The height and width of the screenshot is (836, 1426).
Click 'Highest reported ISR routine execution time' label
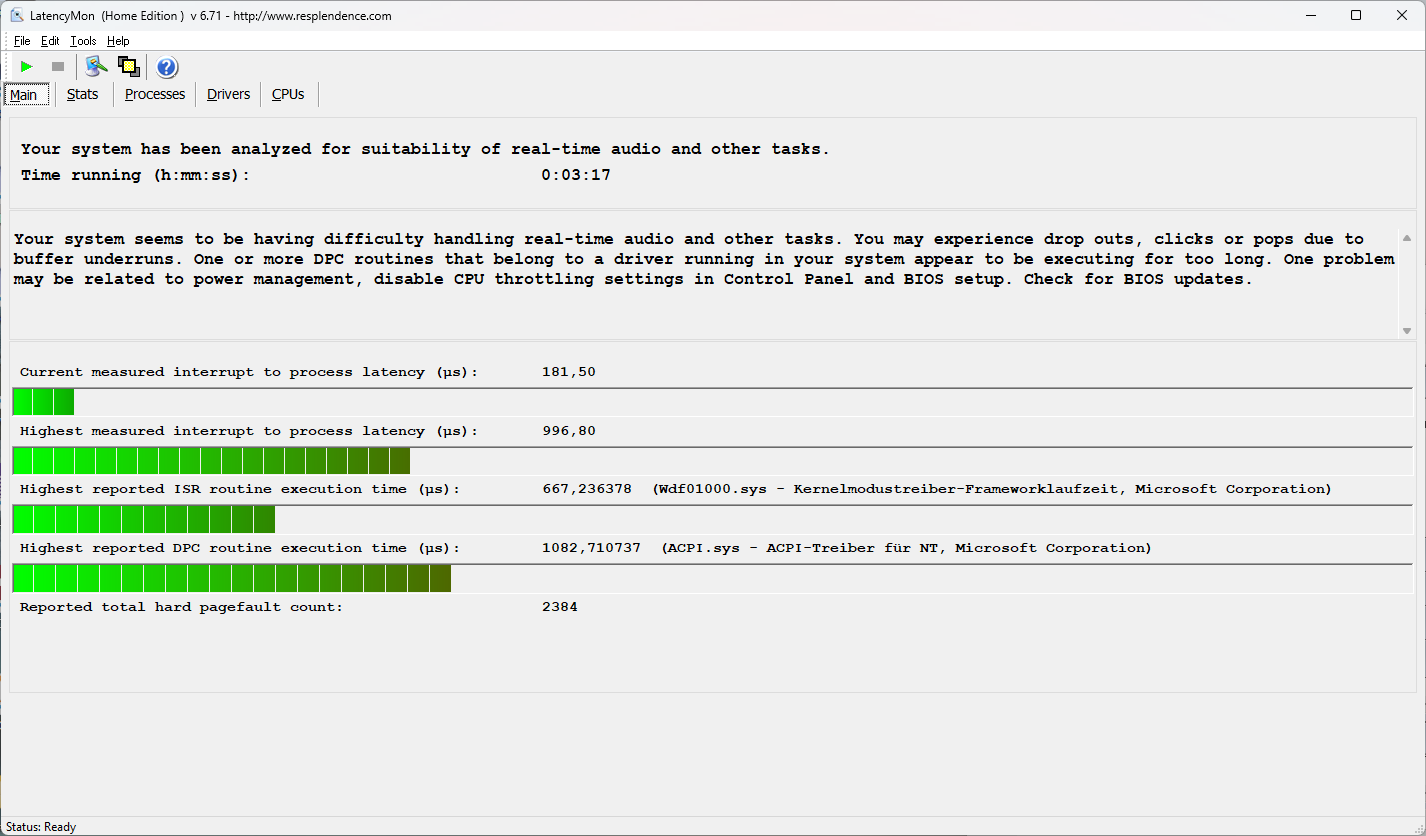240,489
